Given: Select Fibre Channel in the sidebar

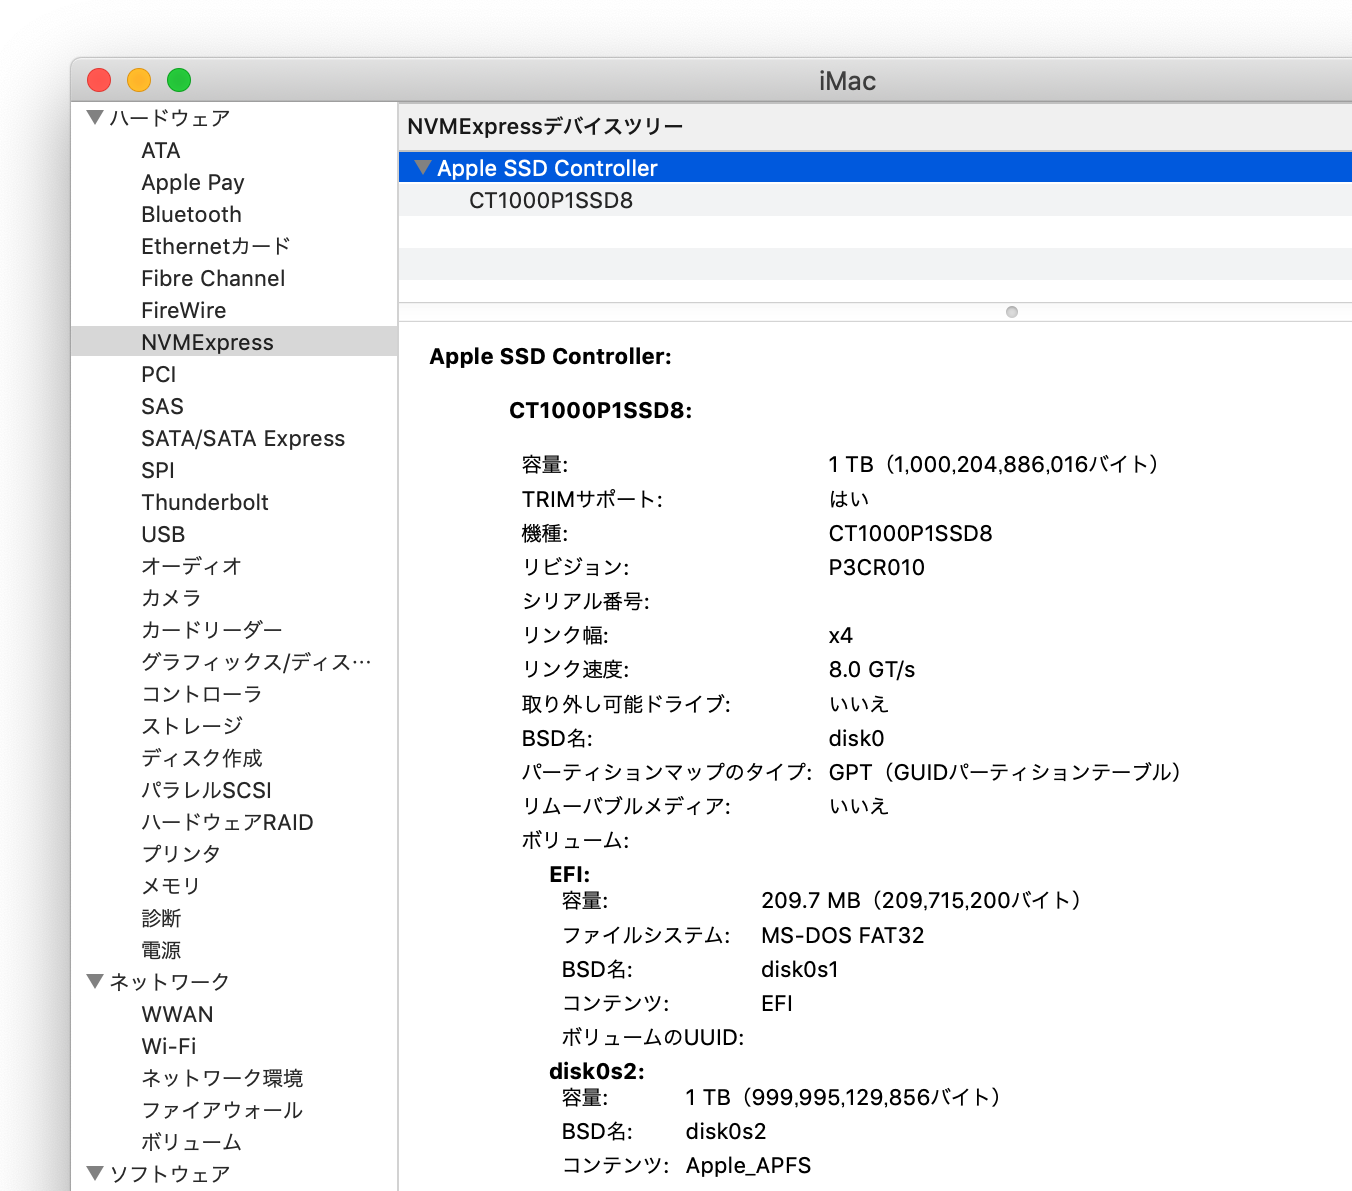Looking at the screenshot, I should (x=213, y=278).
